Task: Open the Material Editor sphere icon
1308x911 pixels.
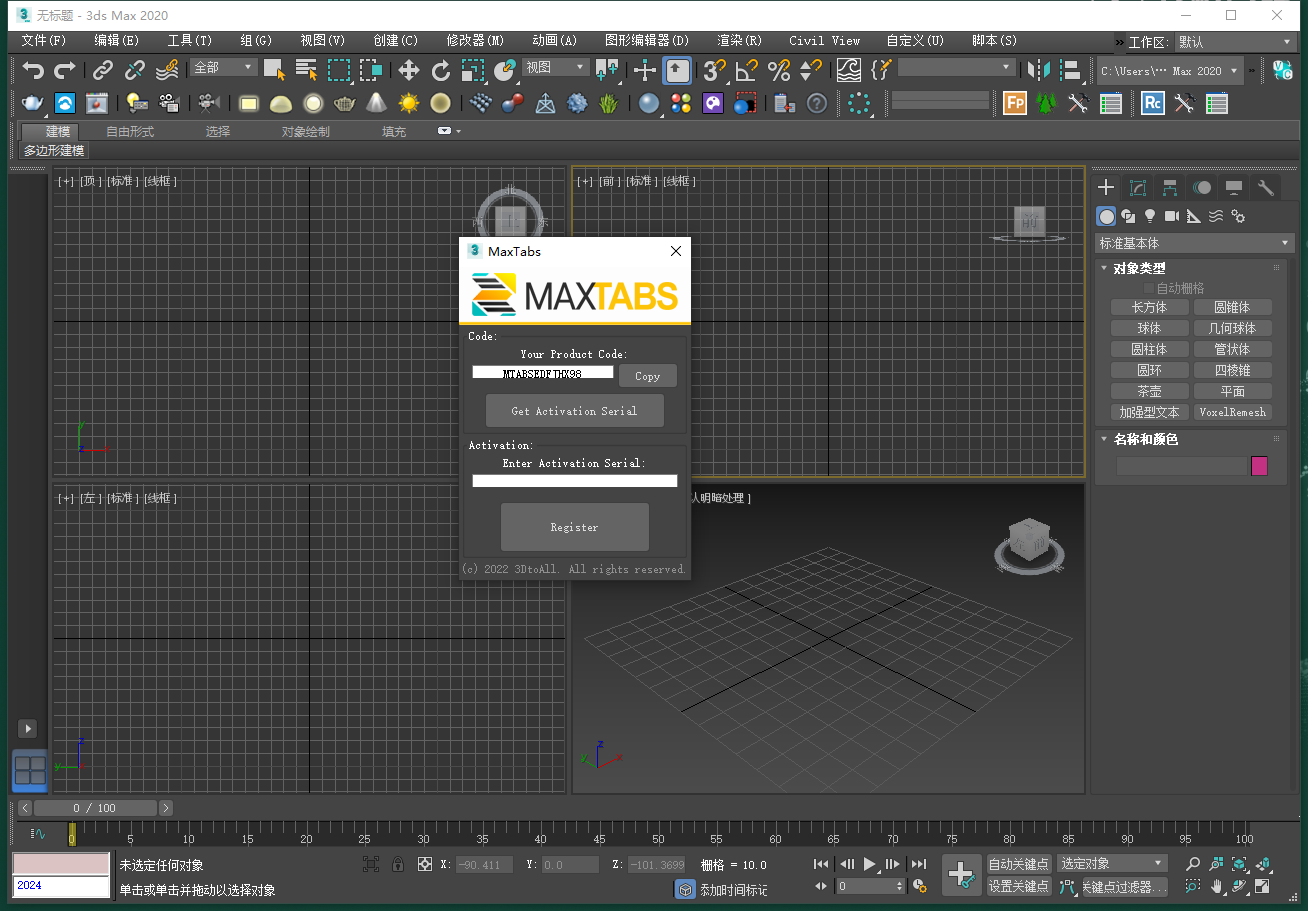Action: pos(650,103)
